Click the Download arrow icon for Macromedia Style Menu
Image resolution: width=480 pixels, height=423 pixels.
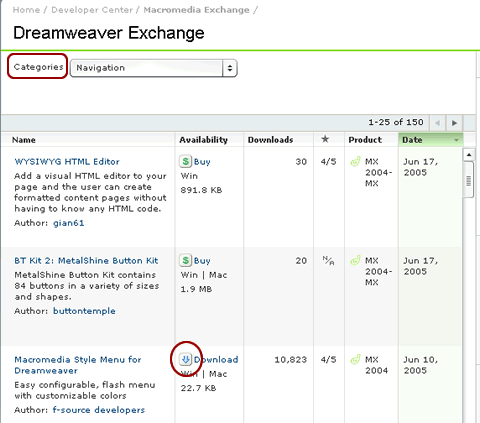point(185,359)
